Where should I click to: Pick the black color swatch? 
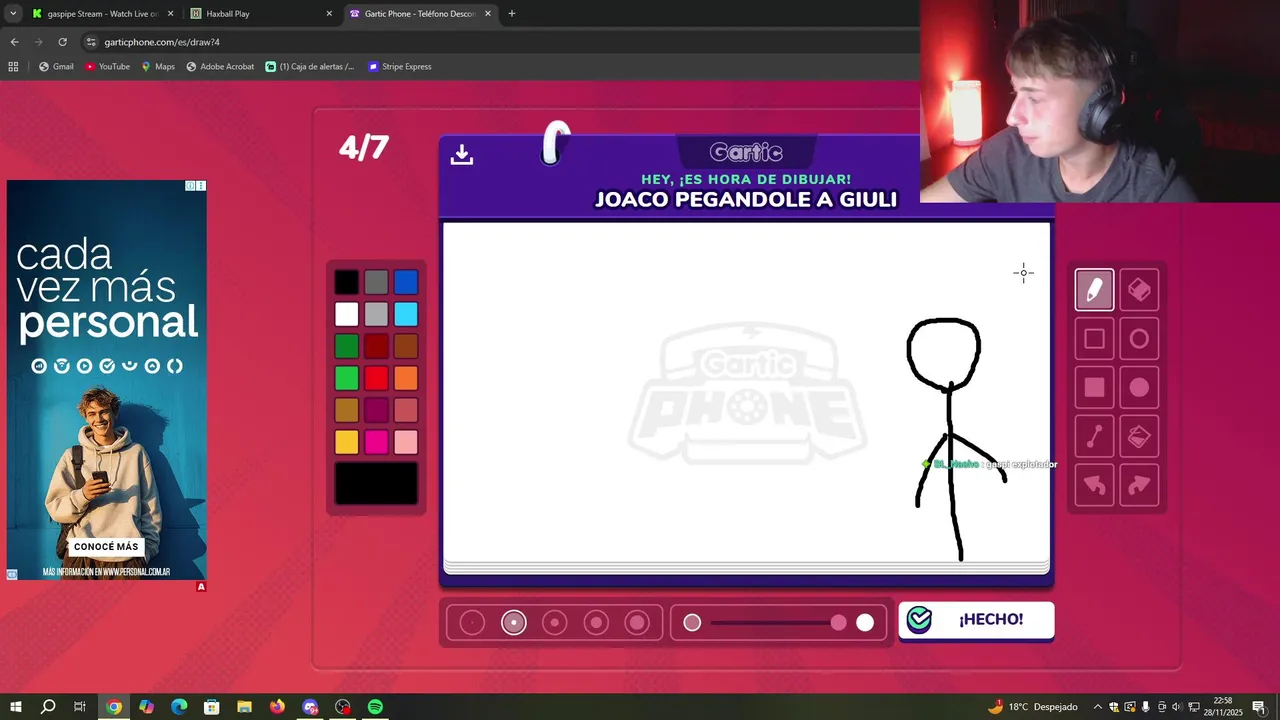(x=346, y=282)
